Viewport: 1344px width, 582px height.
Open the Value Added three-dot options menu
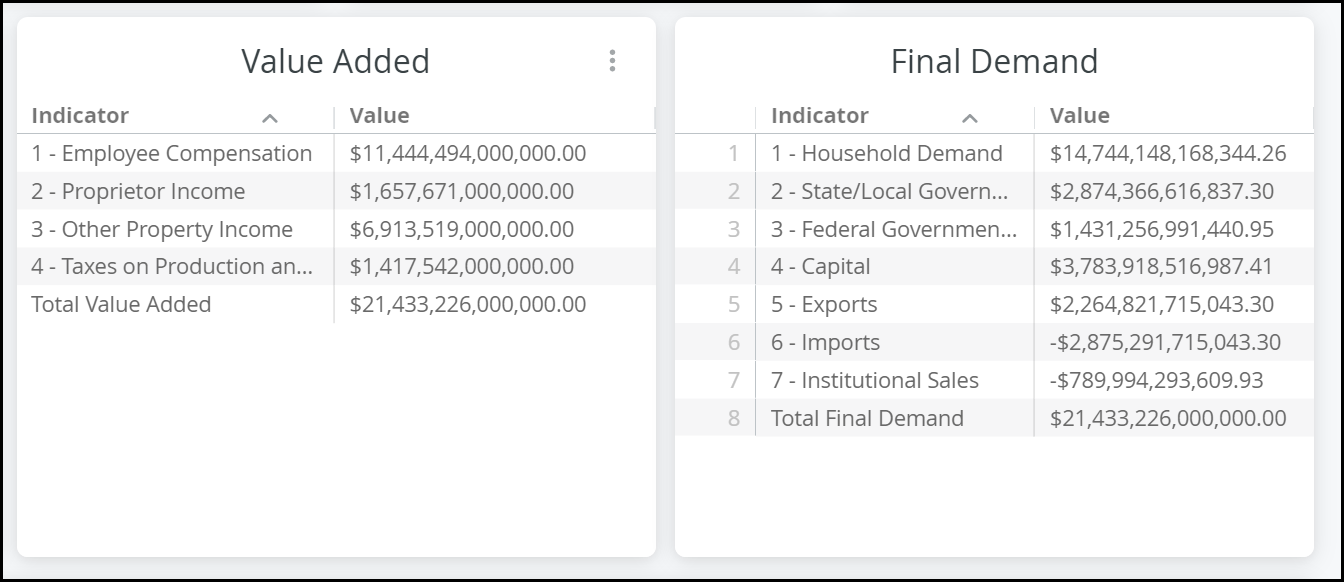click(x=612, y=61)
